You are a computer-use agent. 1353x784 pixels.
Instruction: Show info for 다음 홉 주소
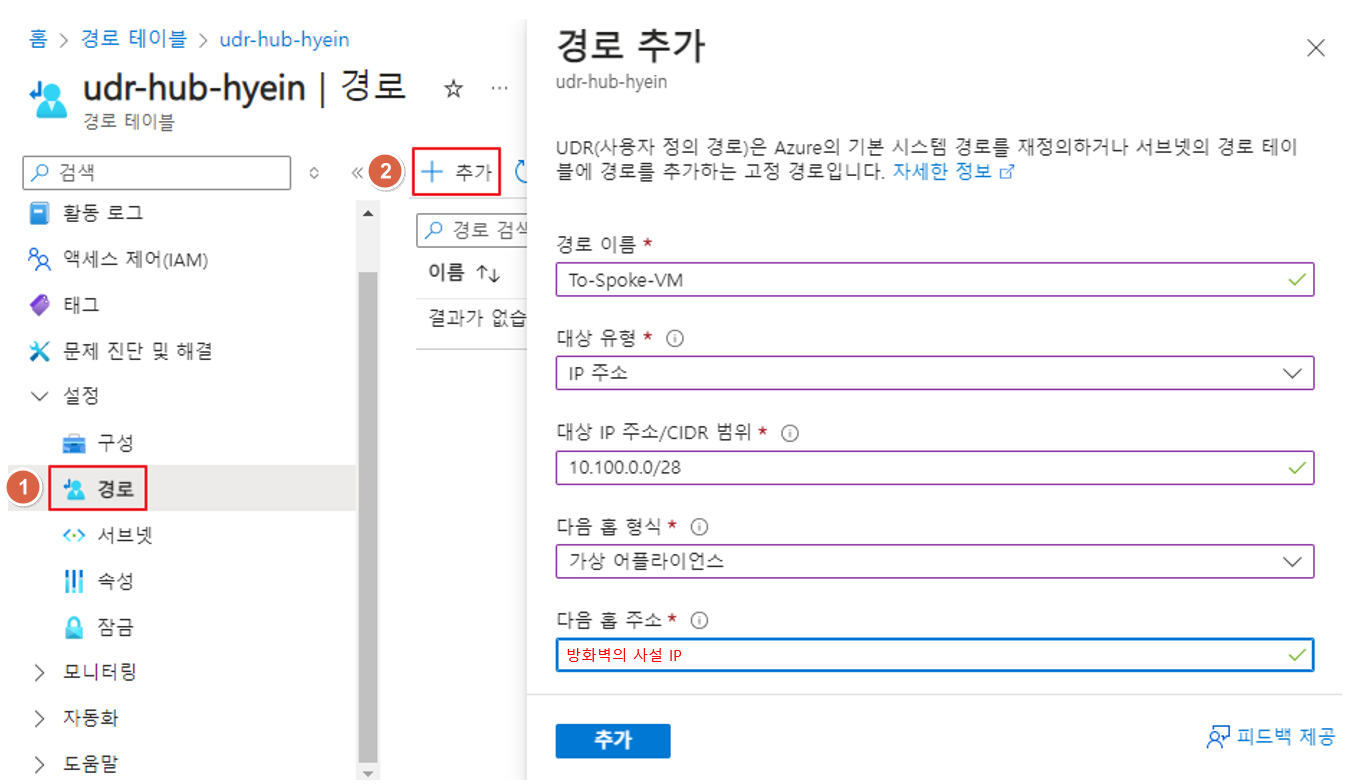coord(700,620)
